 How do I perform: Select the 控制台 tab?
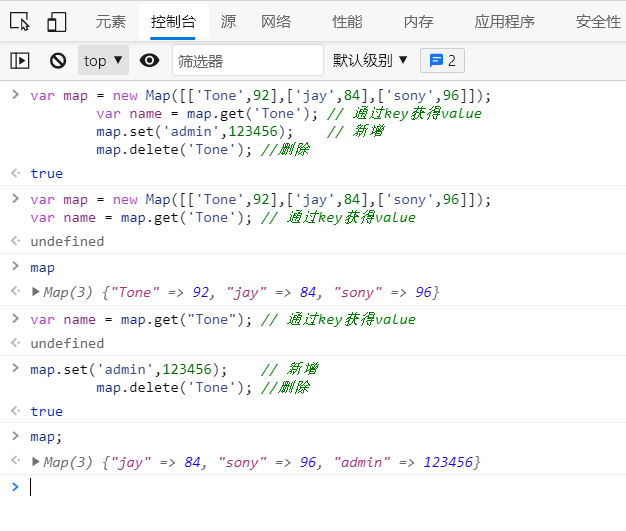[173, 21]
